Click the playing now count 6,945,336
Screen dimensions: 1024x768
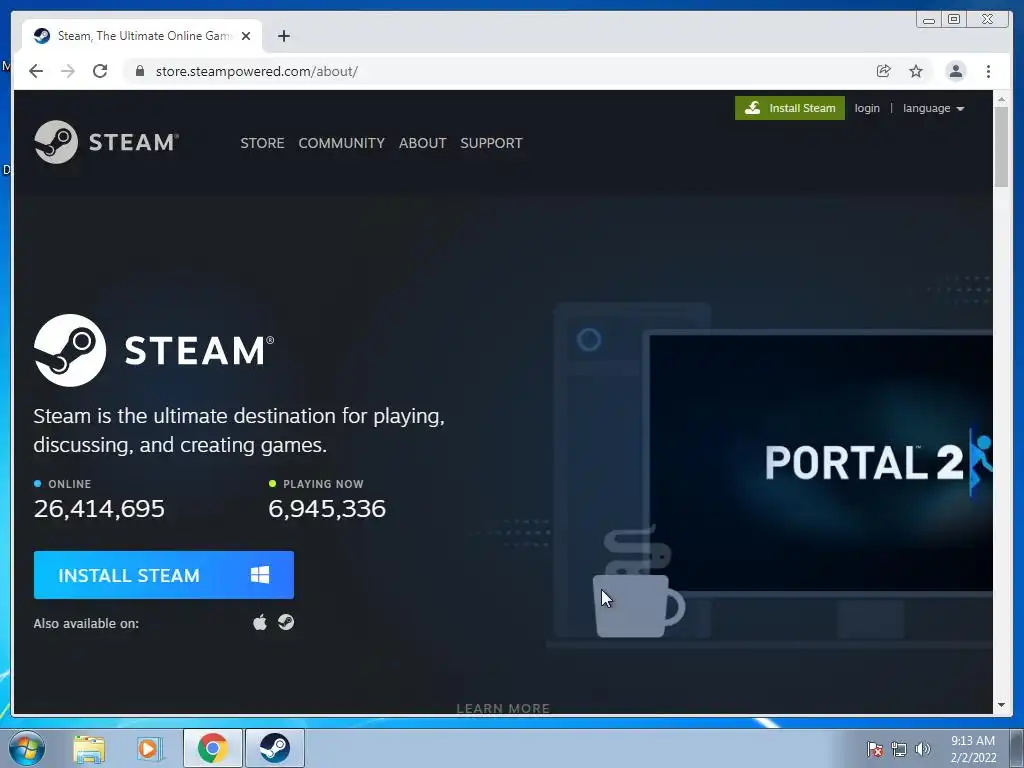click(x=327, y=509)
